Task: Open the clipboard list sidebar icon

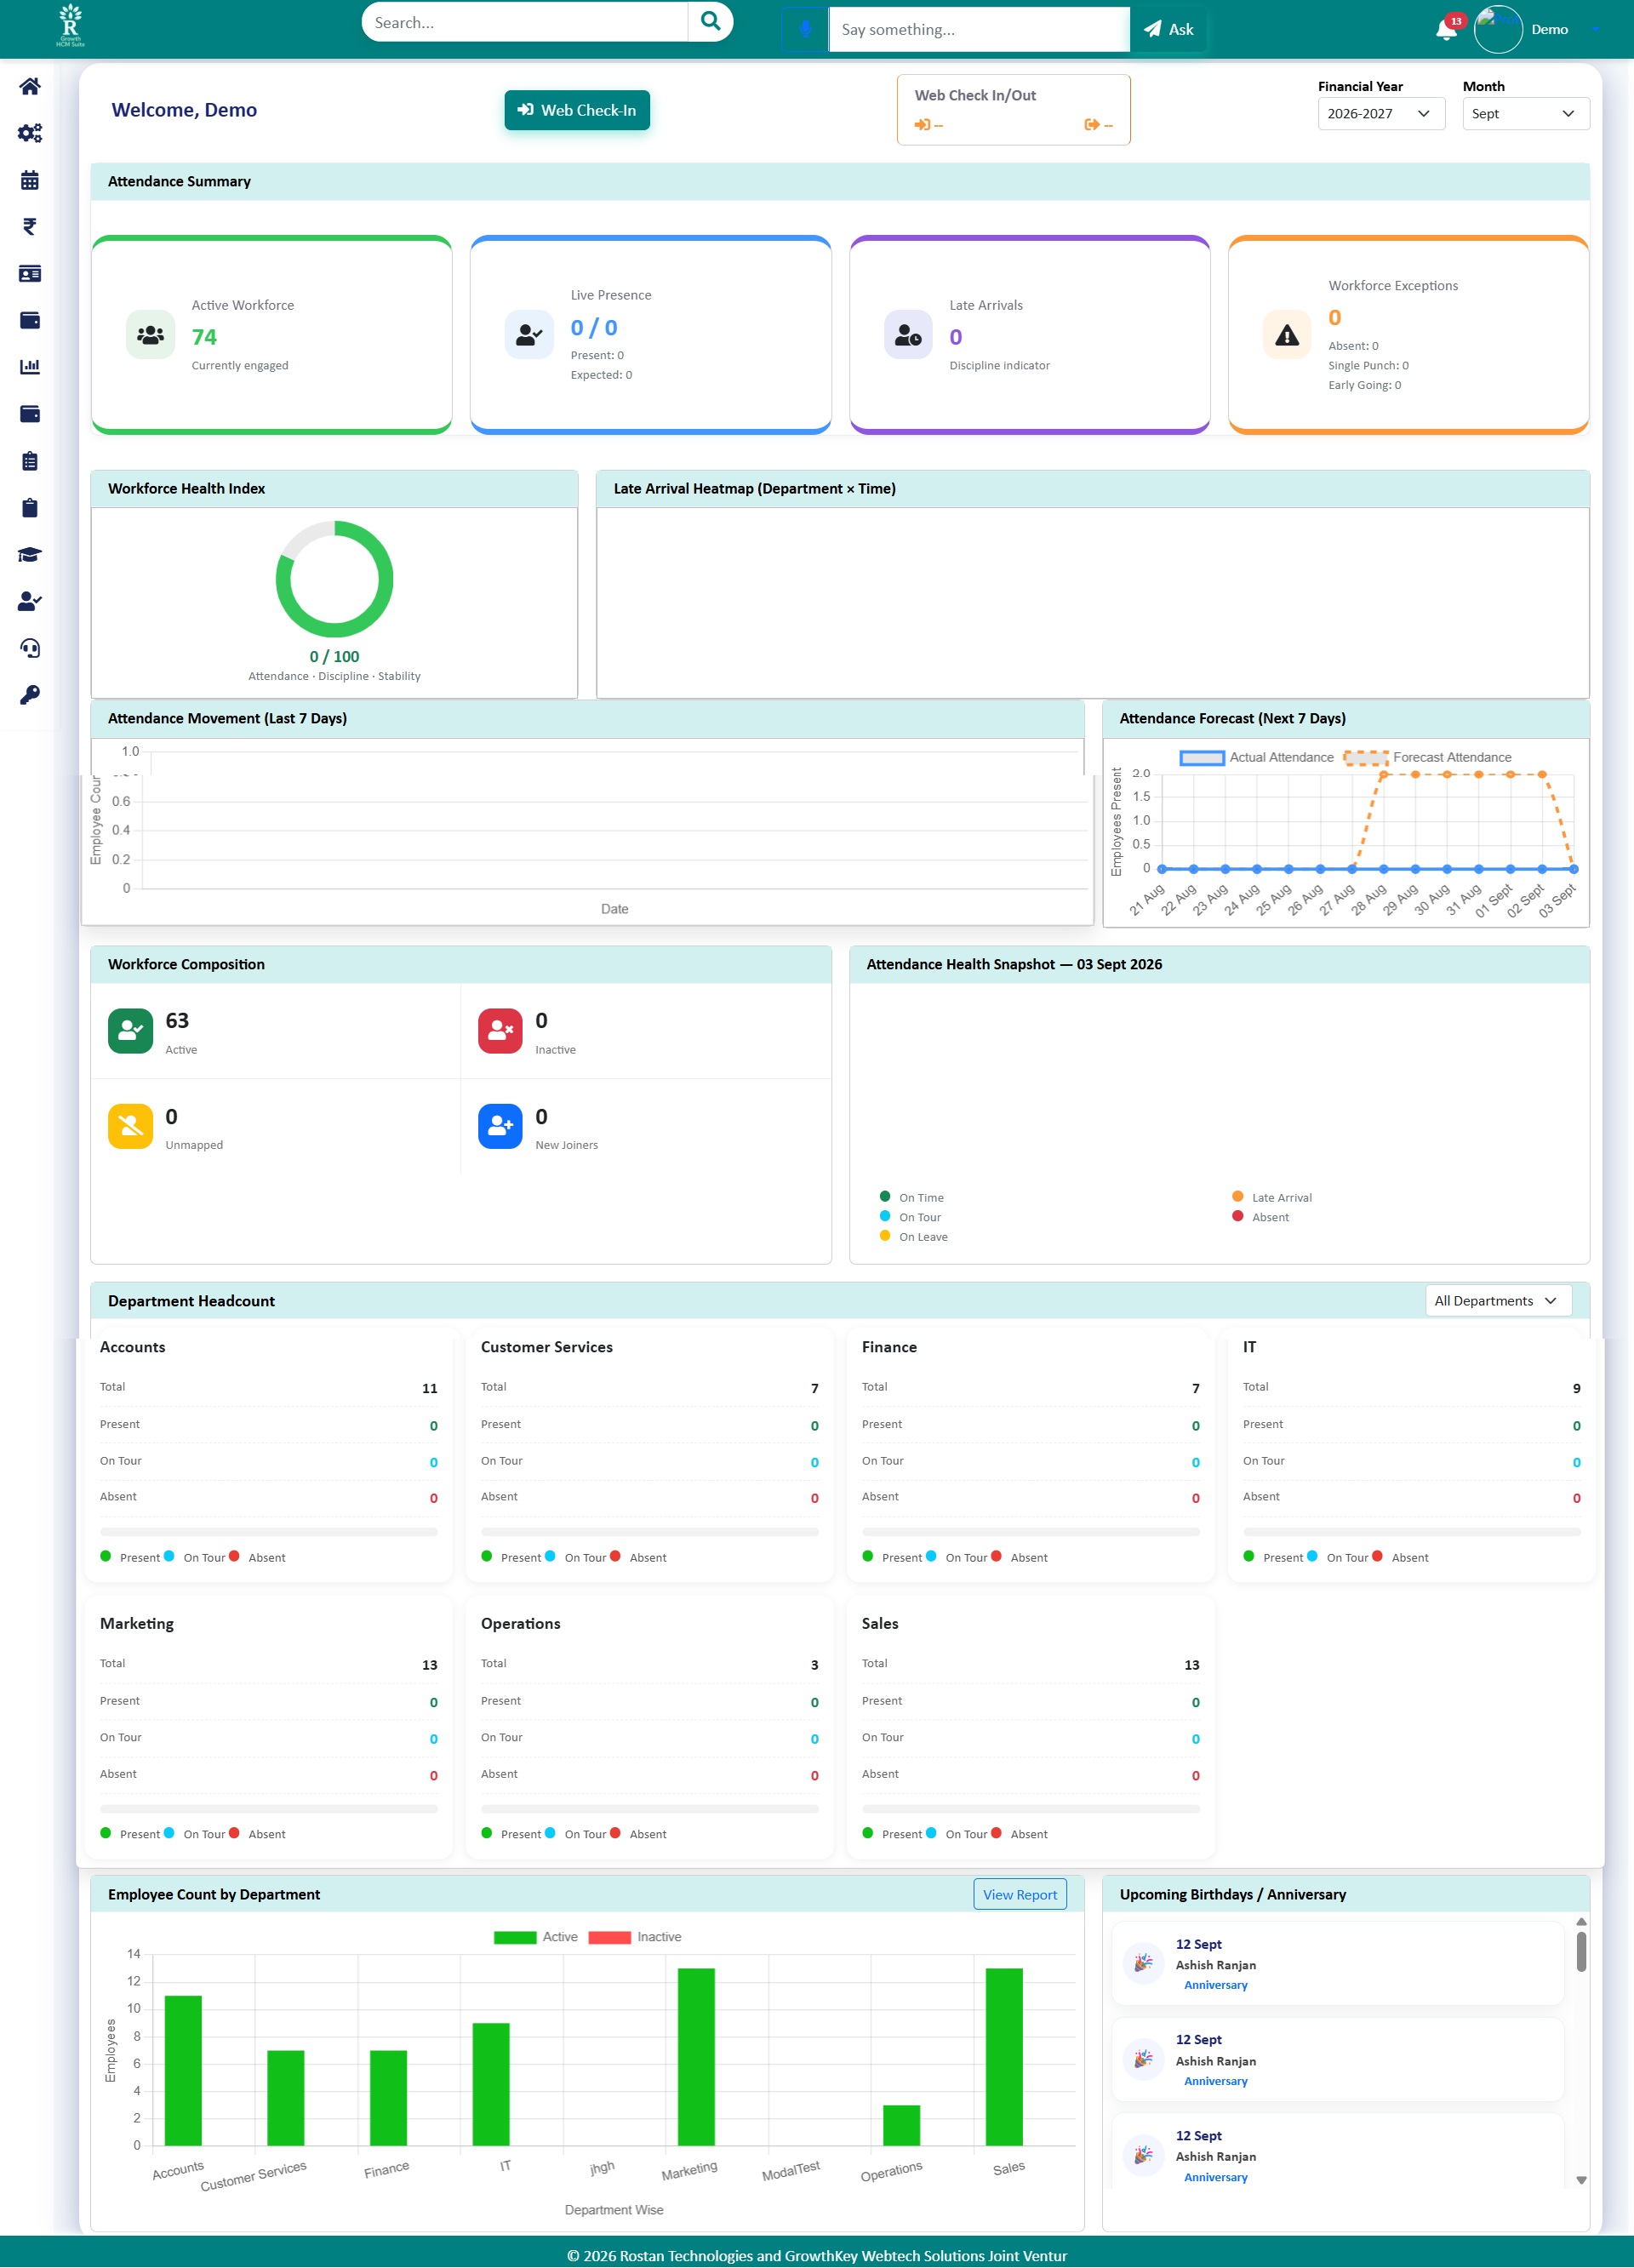Action: 30,461
